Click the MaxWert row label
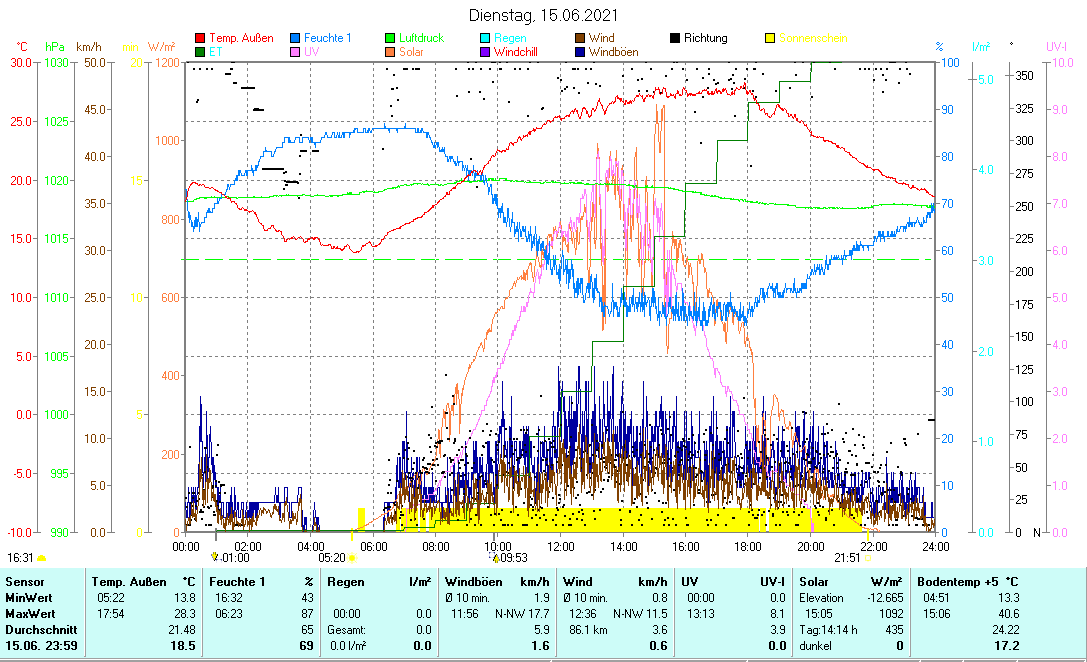The height and width of the screenshot is (662, 1087). [30, 614]
